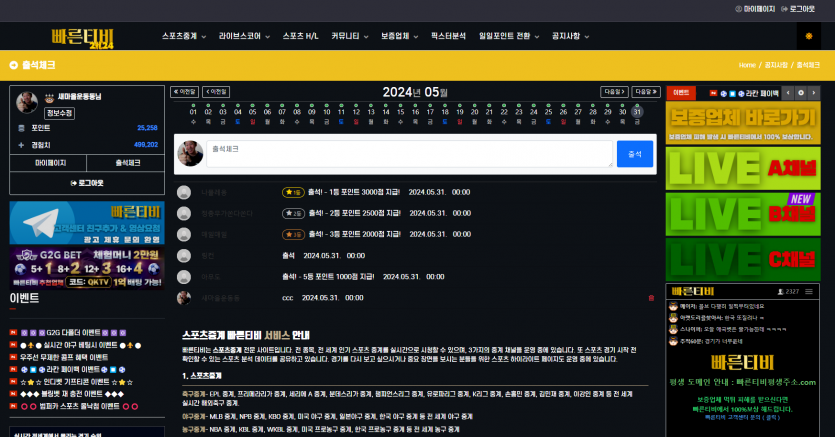The height and width of the screenshot is (437, 835).
Task: Open the 스포츠 H/L menu item
Action: pos(300,36)
